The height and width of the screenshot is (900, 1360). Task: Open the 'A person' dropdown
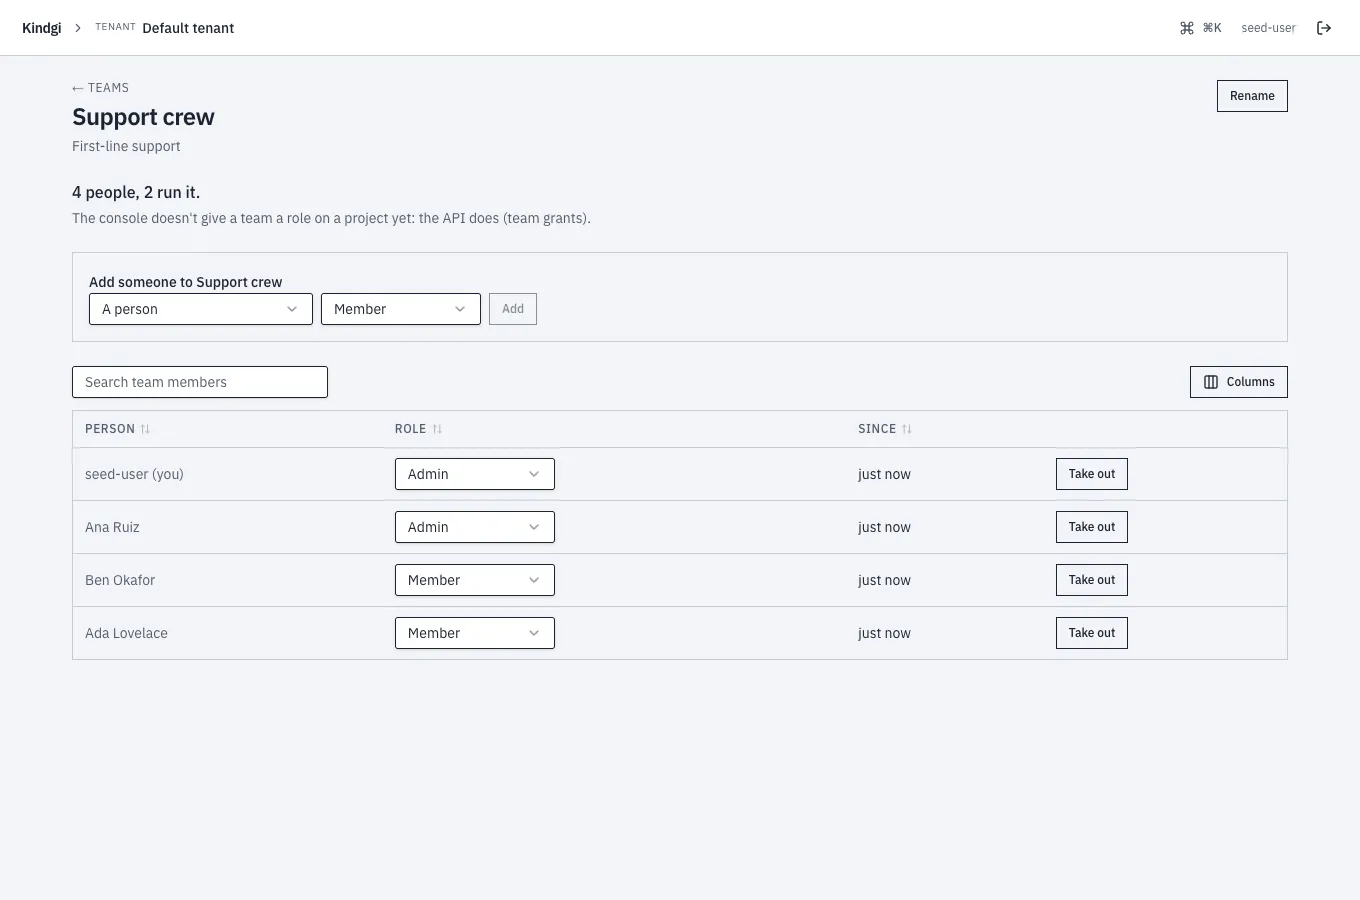[x=201, y=309]
